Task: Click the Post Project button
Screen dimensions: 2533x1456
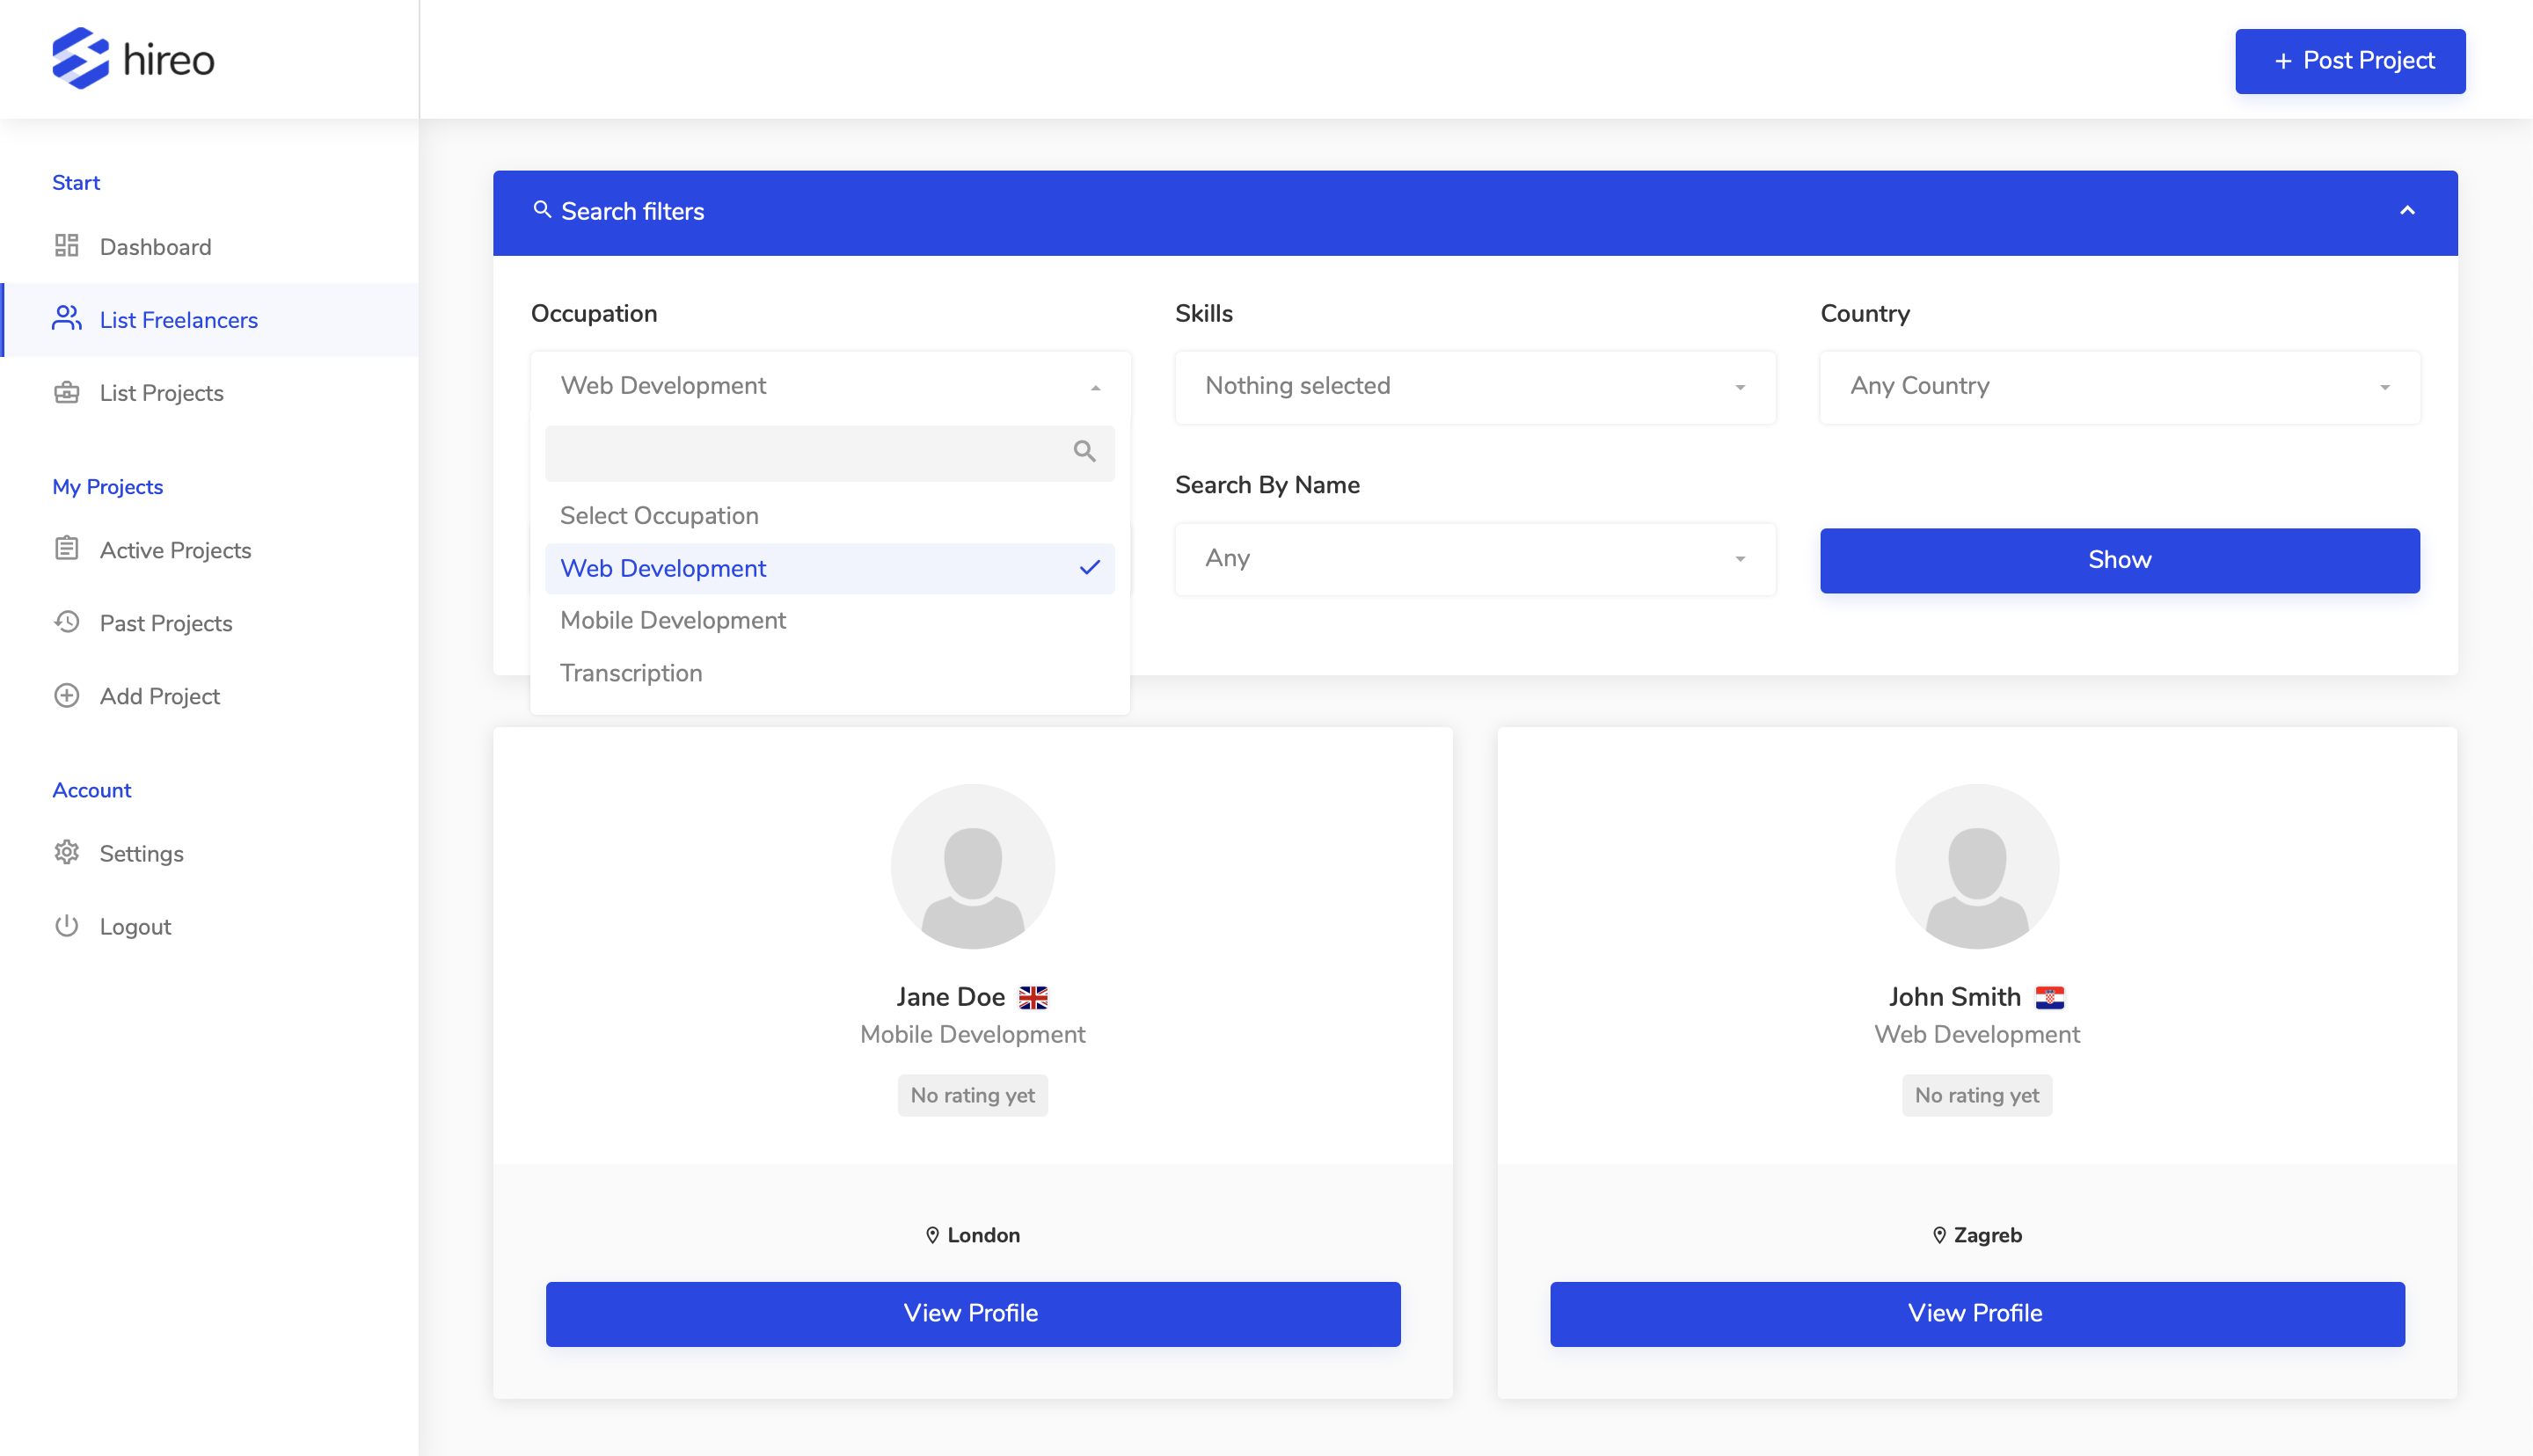Action: (2350, 61)
